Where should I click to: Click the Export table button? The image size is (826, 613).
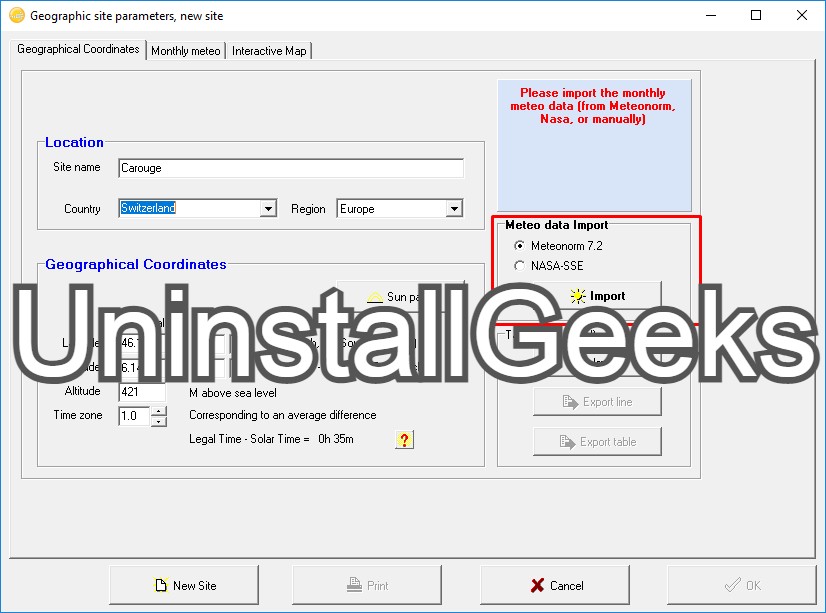pyautogui.click(x=597, y=442)
